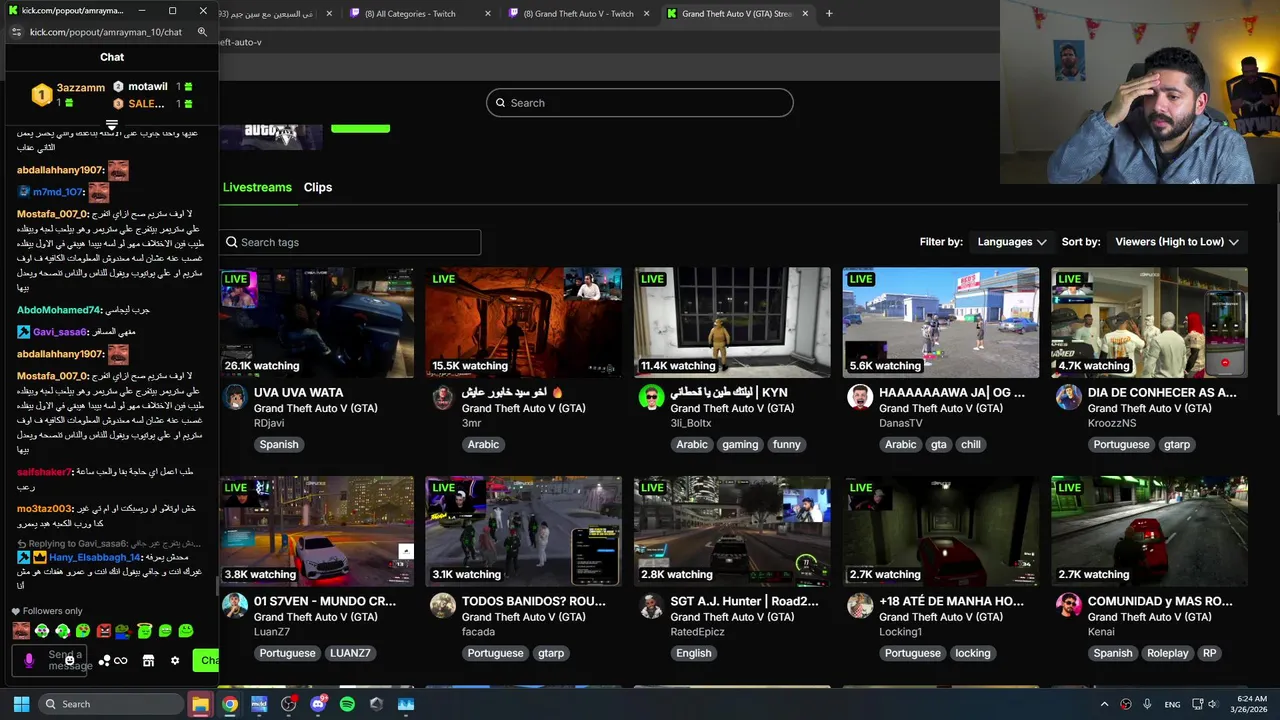This screenshot has width=1280, height=720.
Task: Switch to the Clips tab
Action: [x=318, y=187]
